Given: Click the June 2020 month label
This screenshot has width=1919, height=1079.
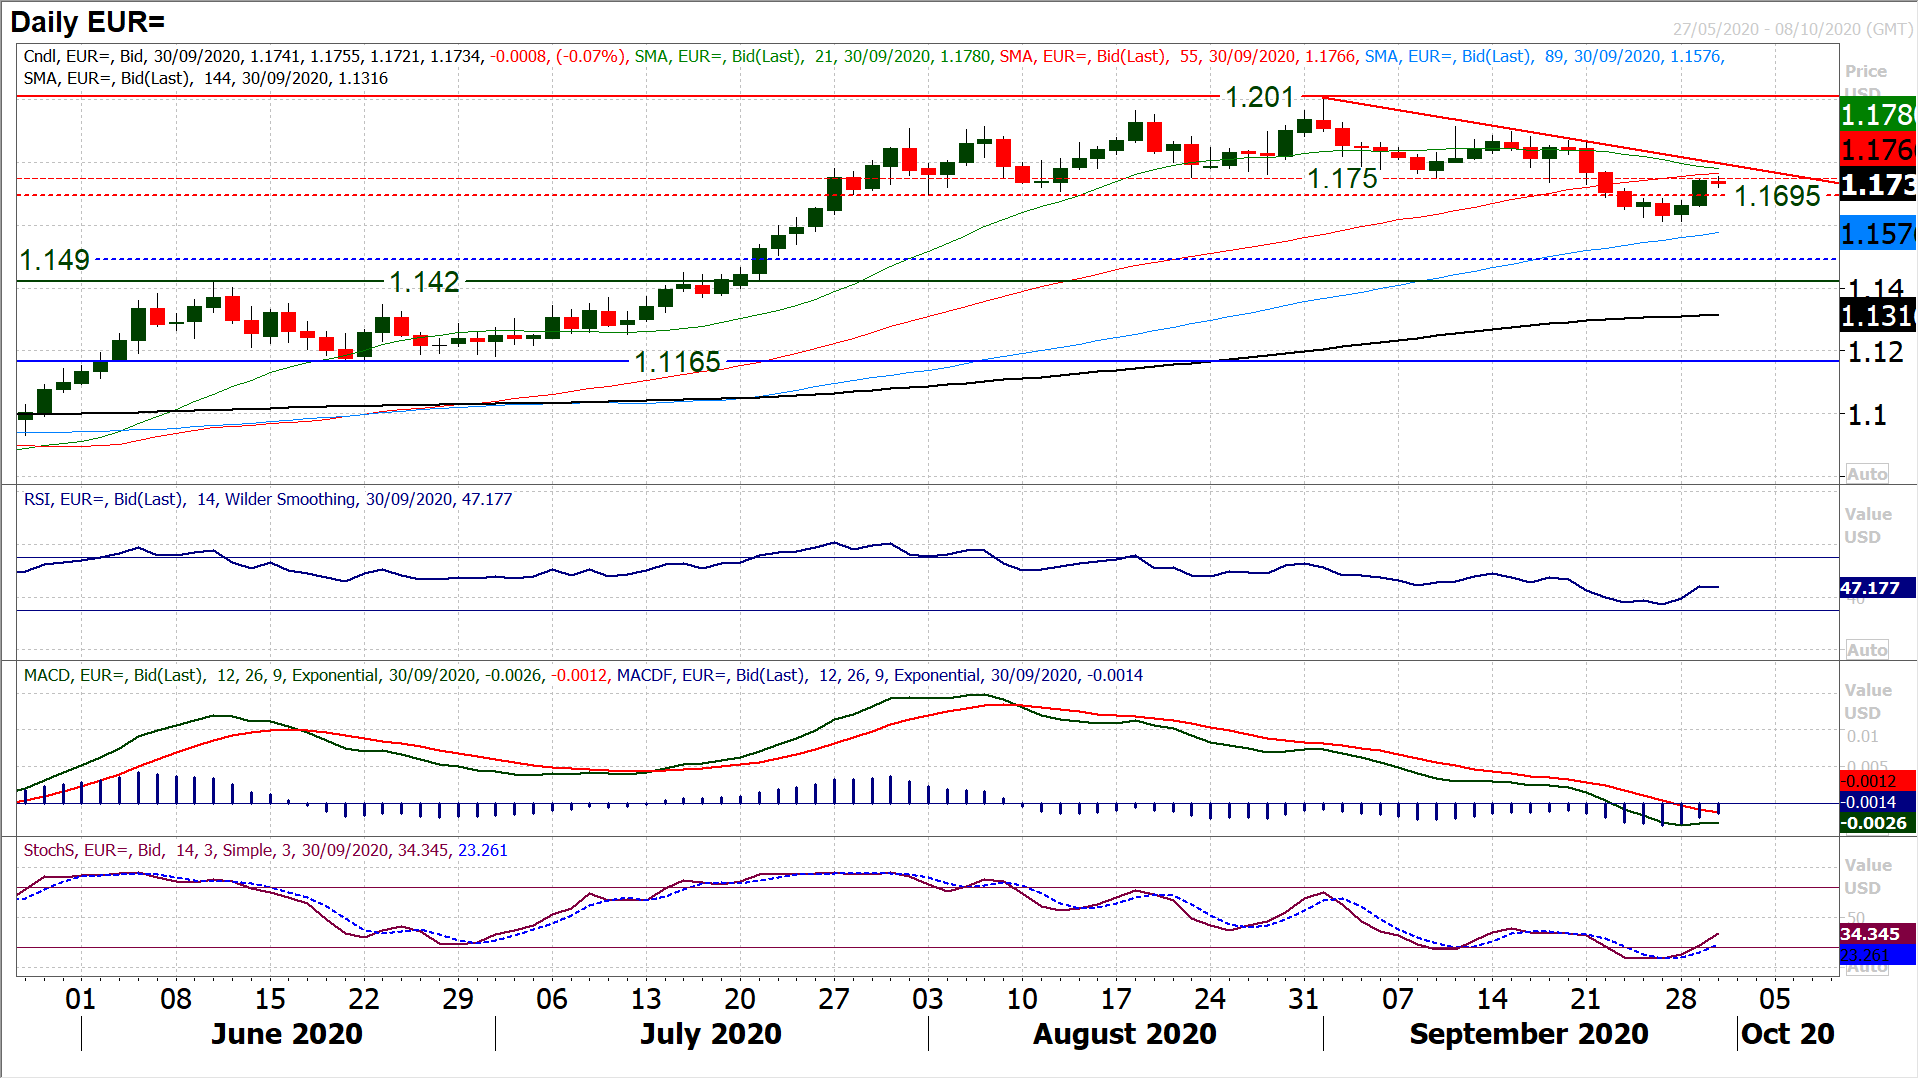Looking at the screenshot, I should 287,1034.
